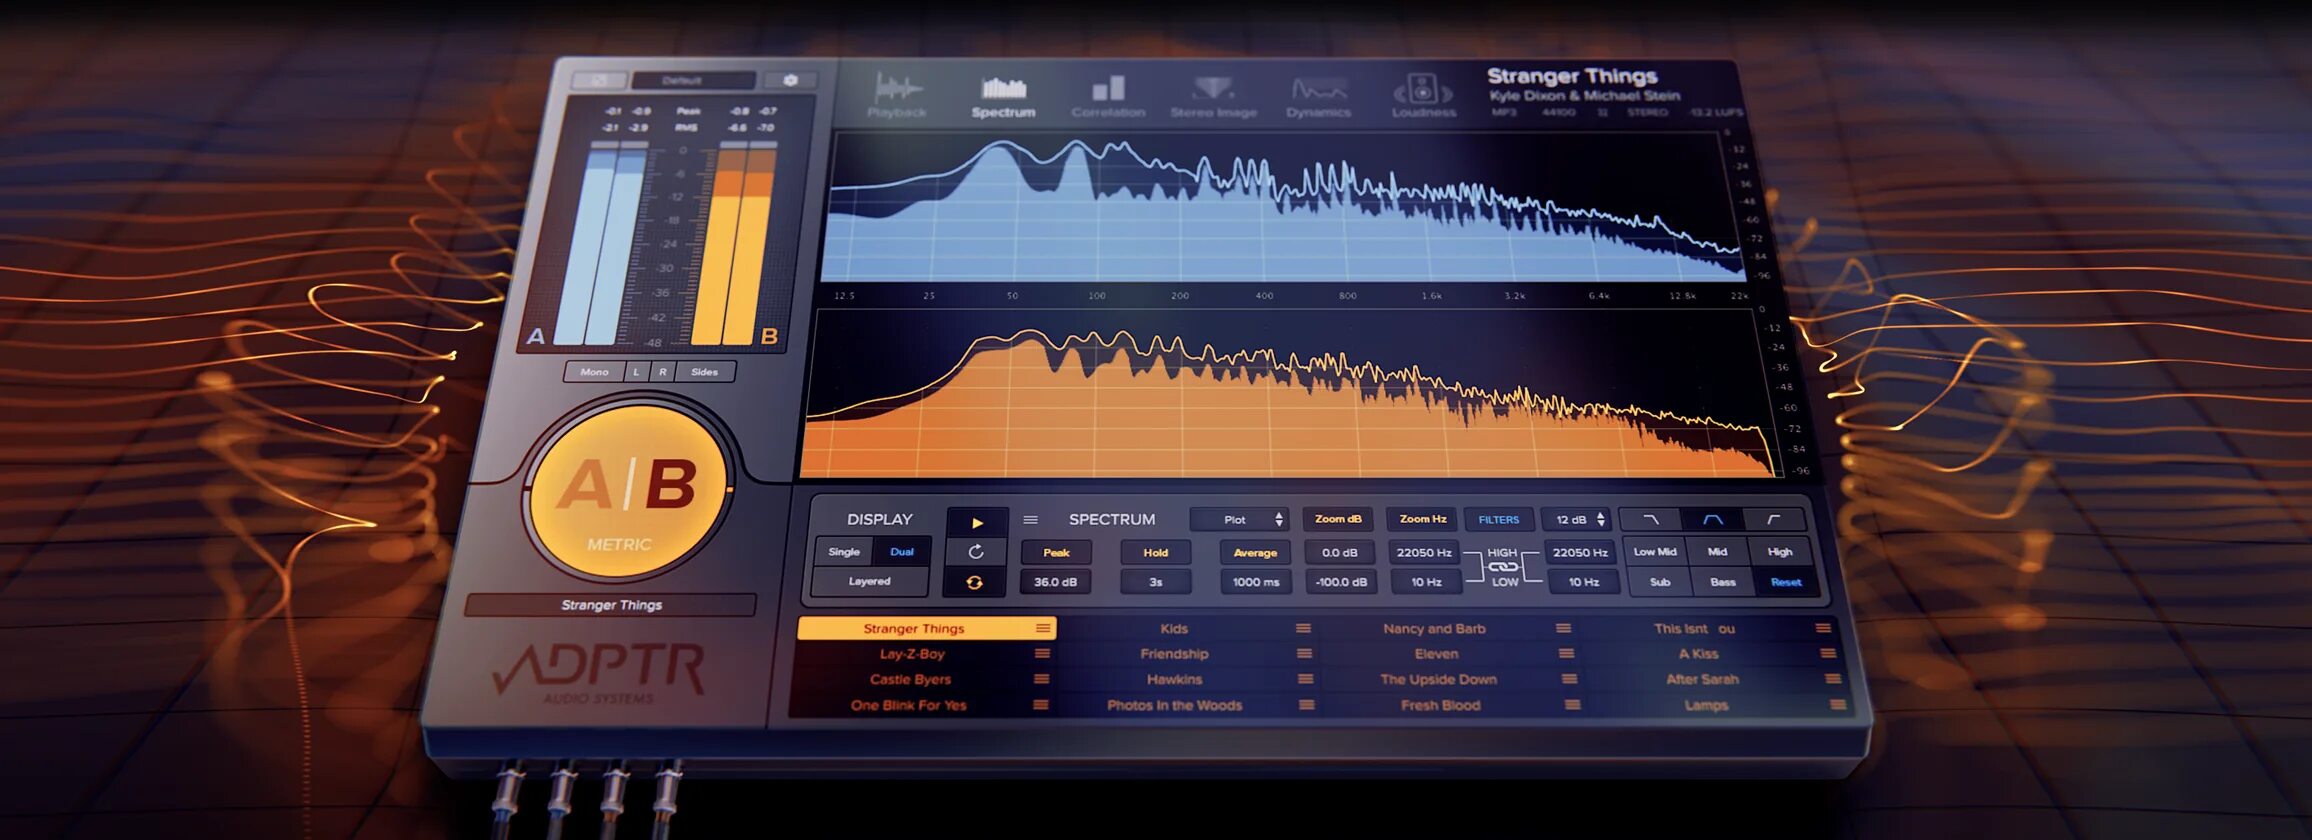
Task: Open menu icon for A Kiss track
Action: point(1828,654)
